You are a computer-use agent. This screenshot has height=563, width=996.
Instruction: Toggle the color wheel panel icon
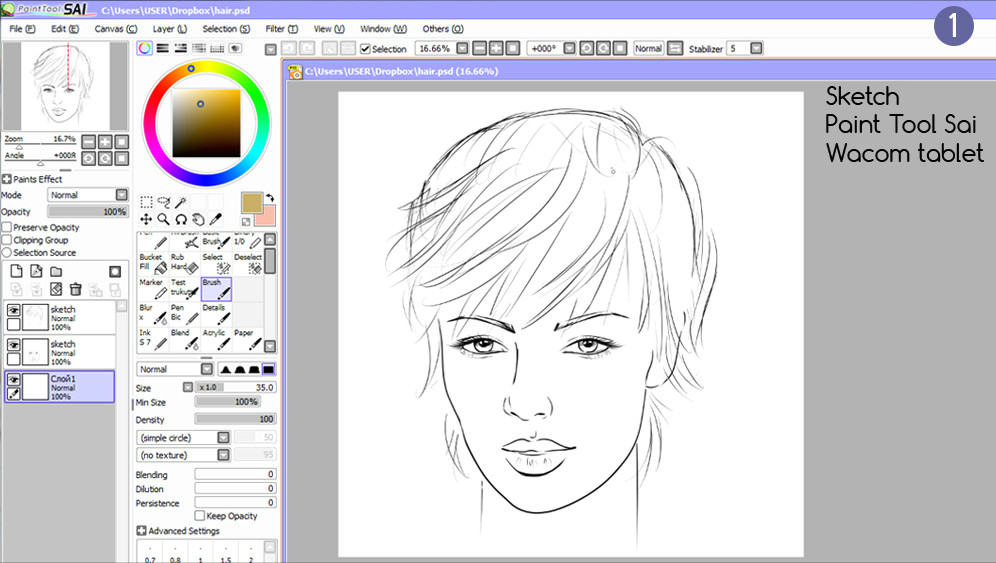pos(145,48)
